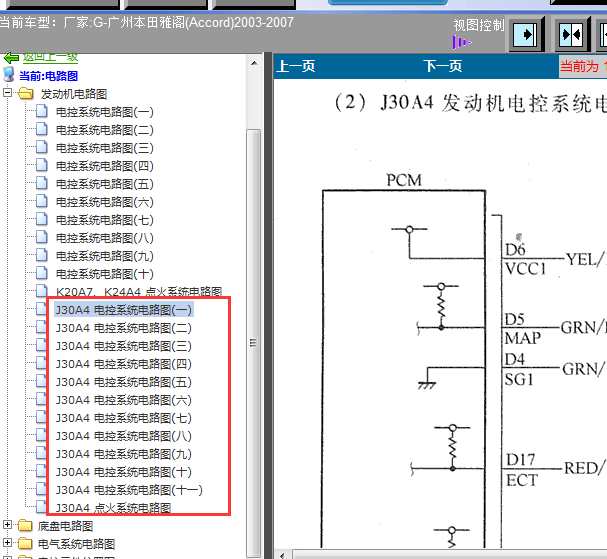Click the view control converge-arrows button
Image resolution: width=607 pixels, height=559 pixels.
click(x=571, y=35)
